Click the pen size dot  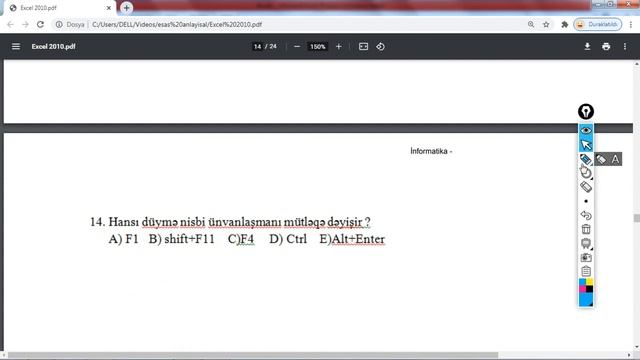pyautogui.click(x=586, y=201)
